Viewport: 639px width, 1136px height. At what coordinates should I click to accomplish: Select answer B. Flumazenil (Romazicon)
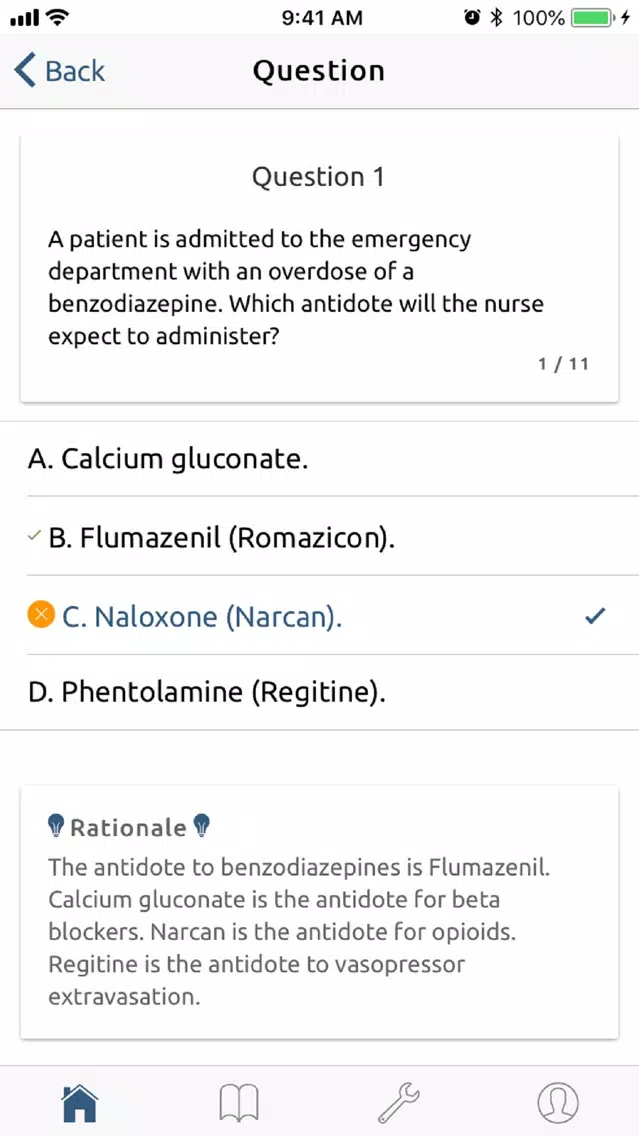320,537
